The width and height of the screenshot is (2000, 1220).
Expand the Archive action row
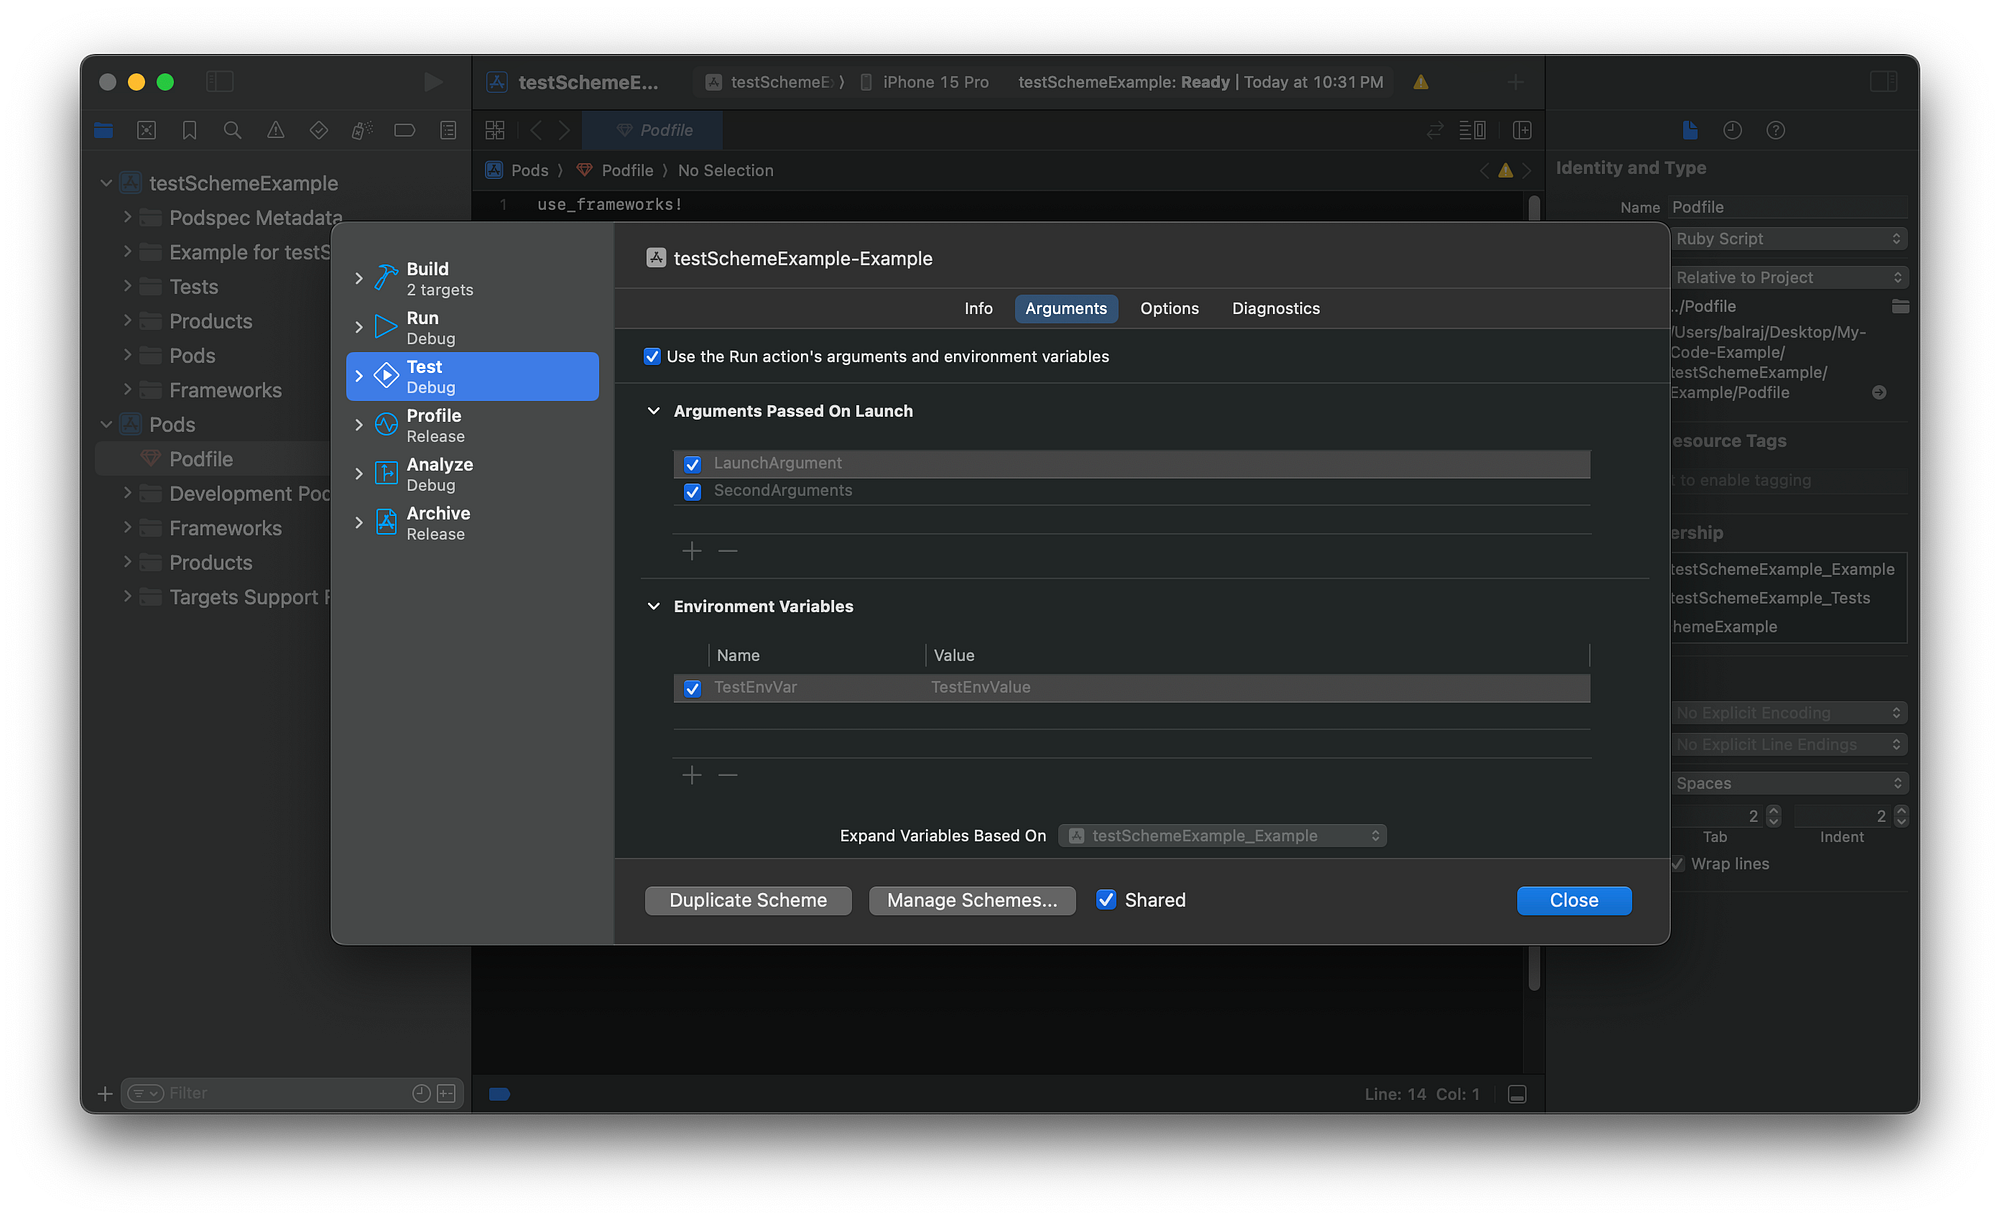359,523
